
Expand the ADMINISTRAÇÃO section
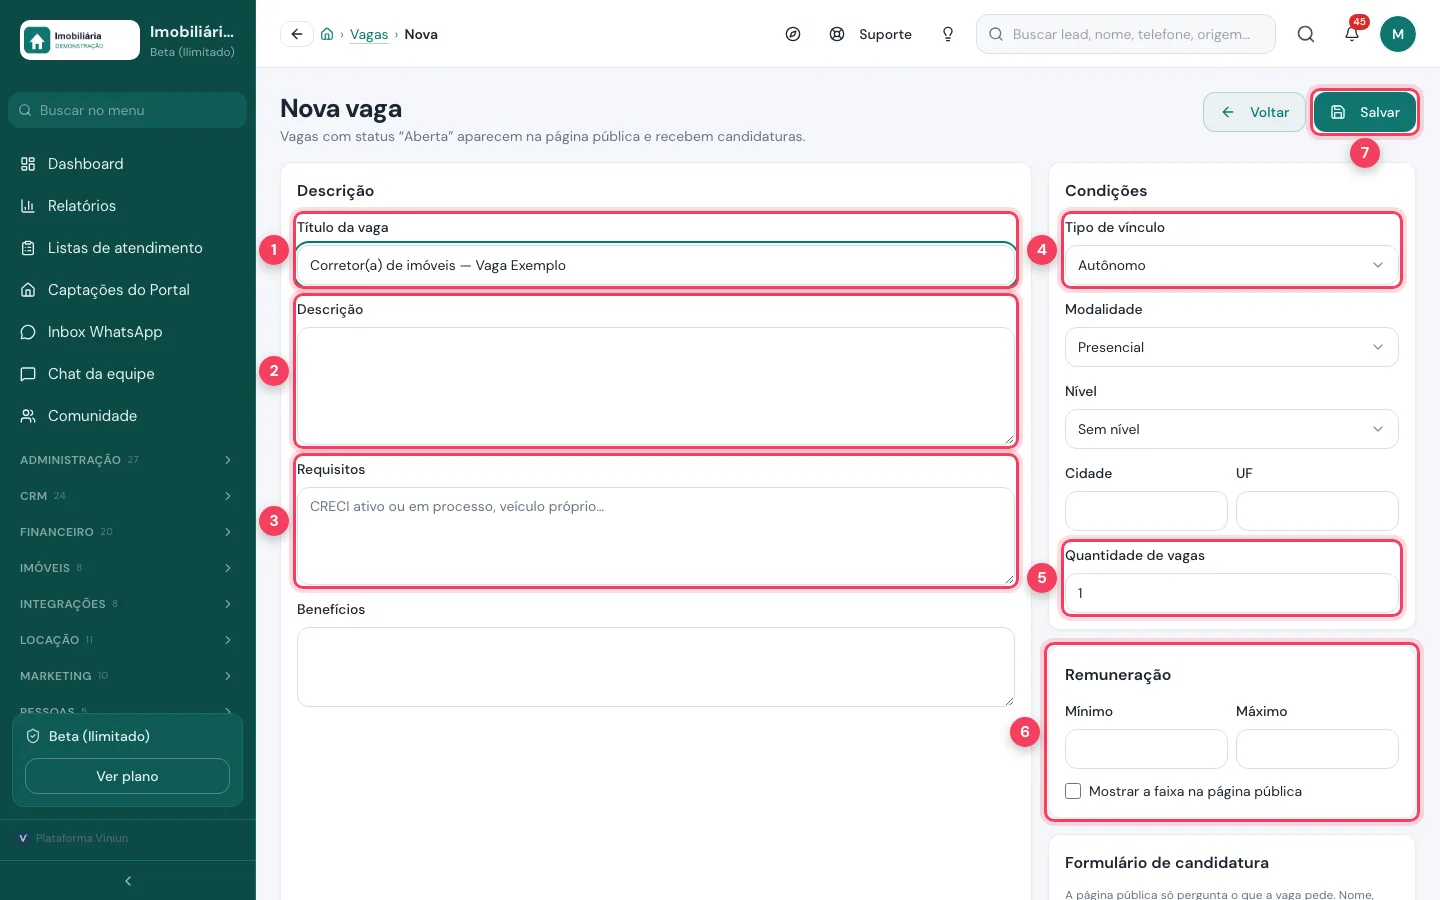pyautogui.click(x=127, y=460)
